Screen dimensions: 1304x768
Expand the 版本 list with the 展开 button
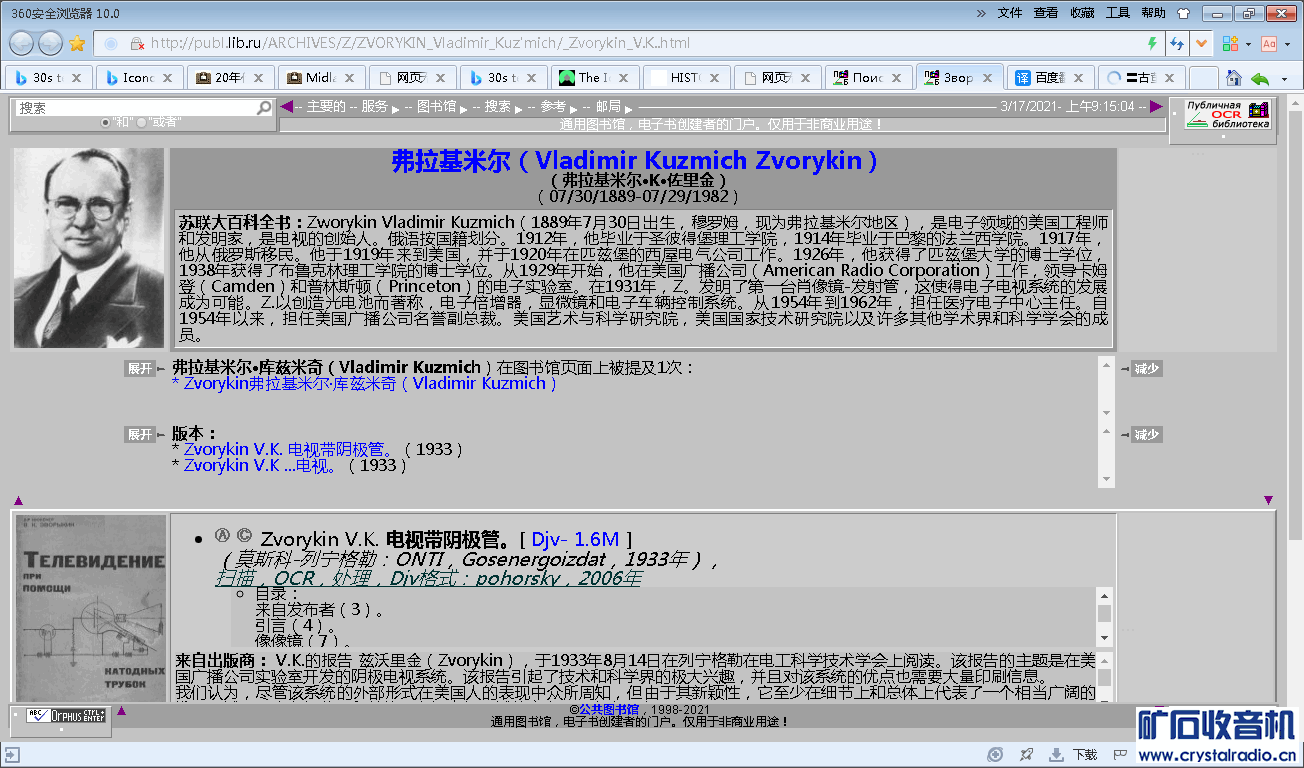pos(140,434)
